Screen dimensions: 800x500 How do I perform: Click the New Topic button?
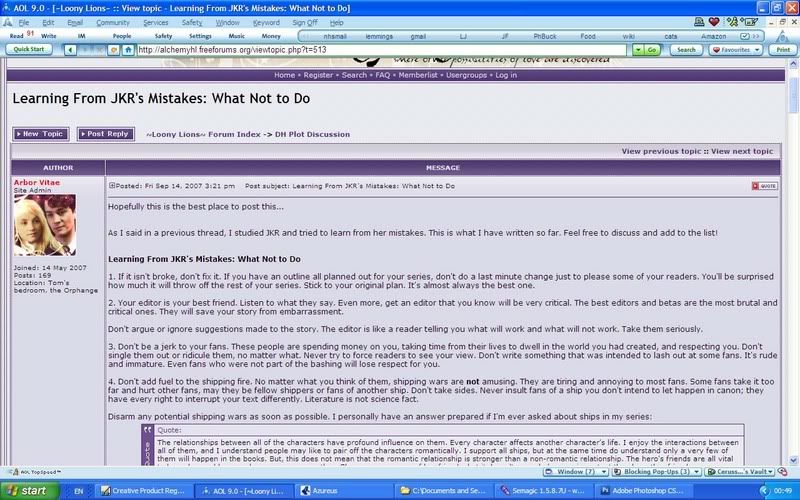(x=41, y=133)
